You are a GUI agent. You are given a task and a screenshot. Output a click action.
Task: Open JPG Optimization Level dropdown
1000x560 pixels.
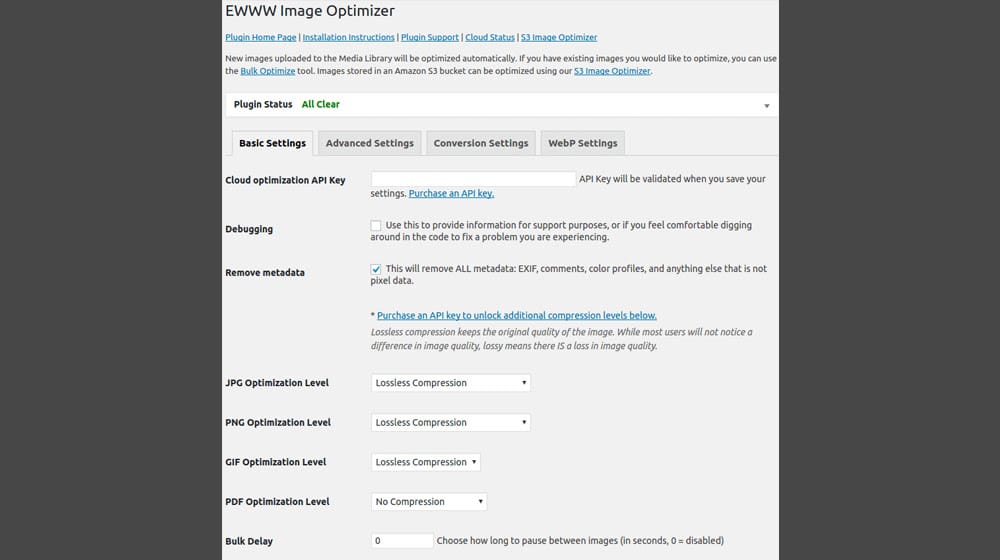[x=450, y=383]
